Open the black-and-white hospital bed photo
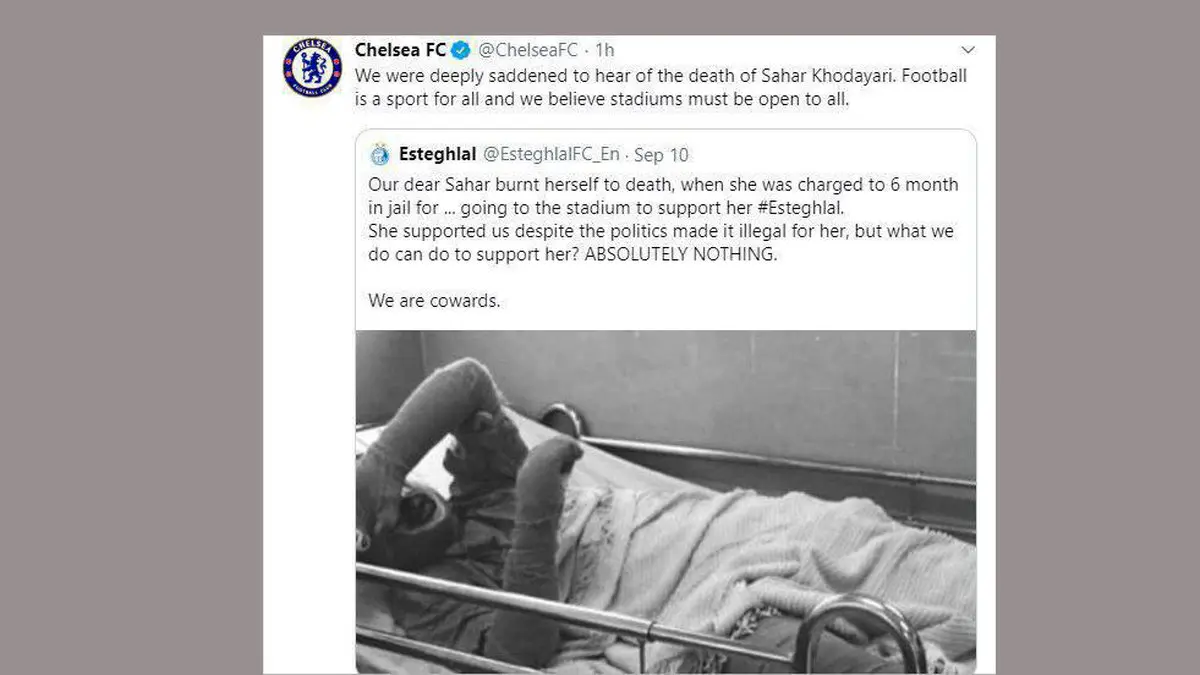Image resolution: width=1200 pixels, height=675 pixels. [666, 502]
